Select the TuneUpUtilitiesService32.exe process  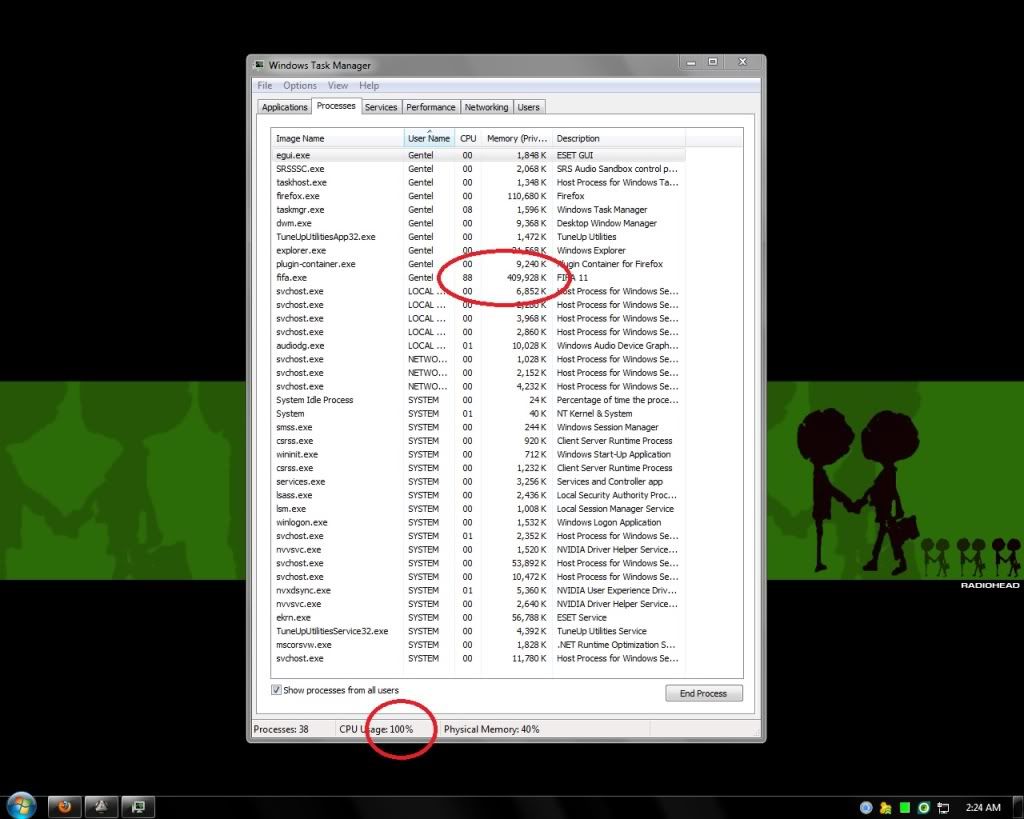pos(479,631)
